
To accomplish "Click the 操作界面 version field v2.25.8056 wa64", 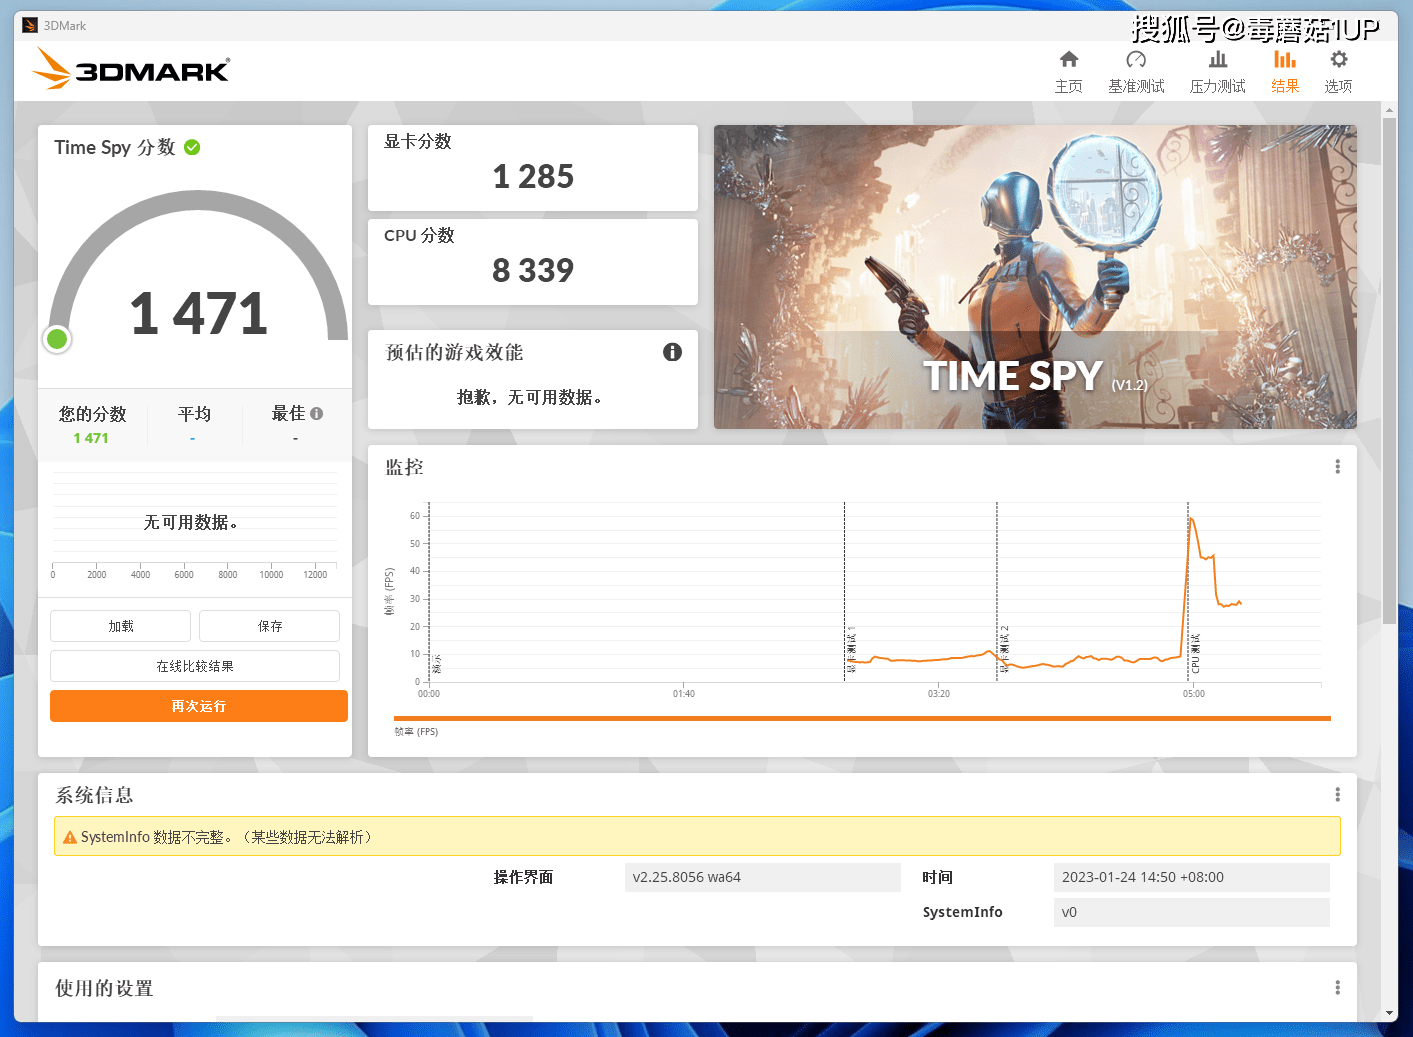I will (x=763, y=877).
